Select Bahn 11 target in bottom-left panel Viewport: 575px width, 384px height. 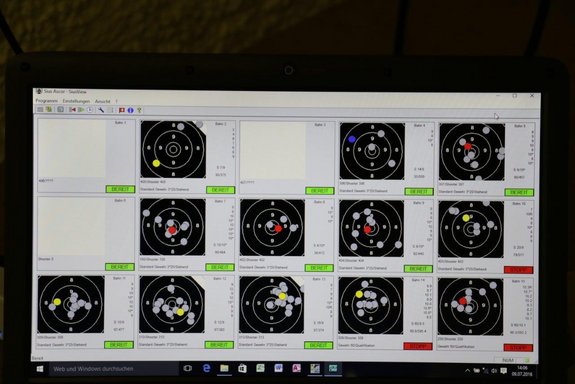[x=71, y=304]
